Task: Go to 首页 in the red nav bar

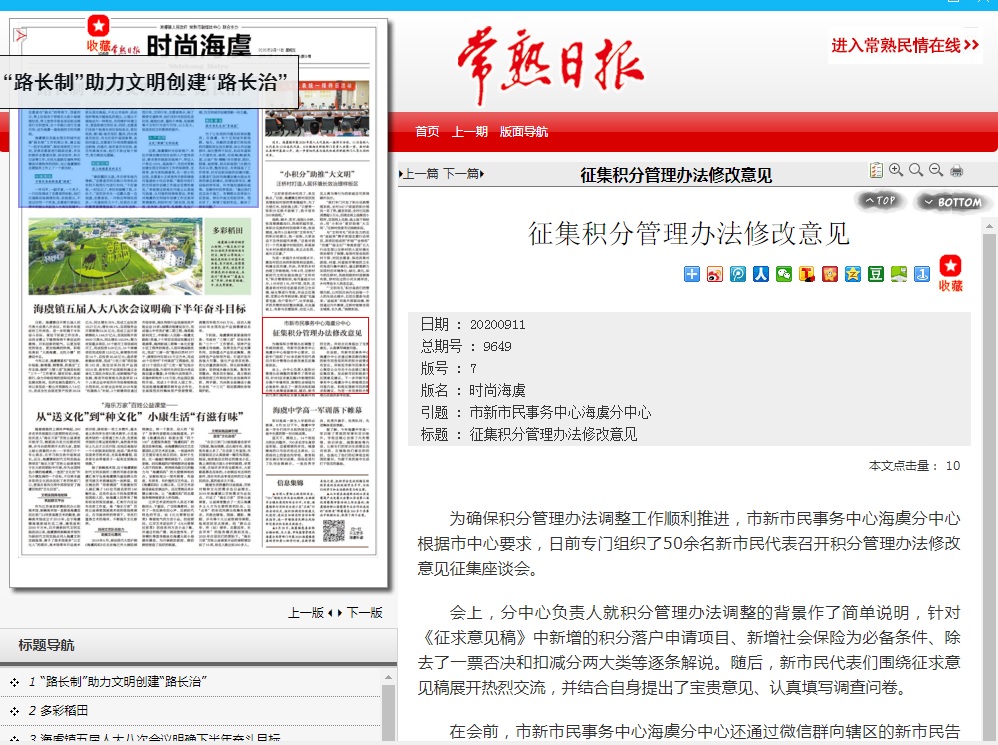Action: click(x=427, y=132)
